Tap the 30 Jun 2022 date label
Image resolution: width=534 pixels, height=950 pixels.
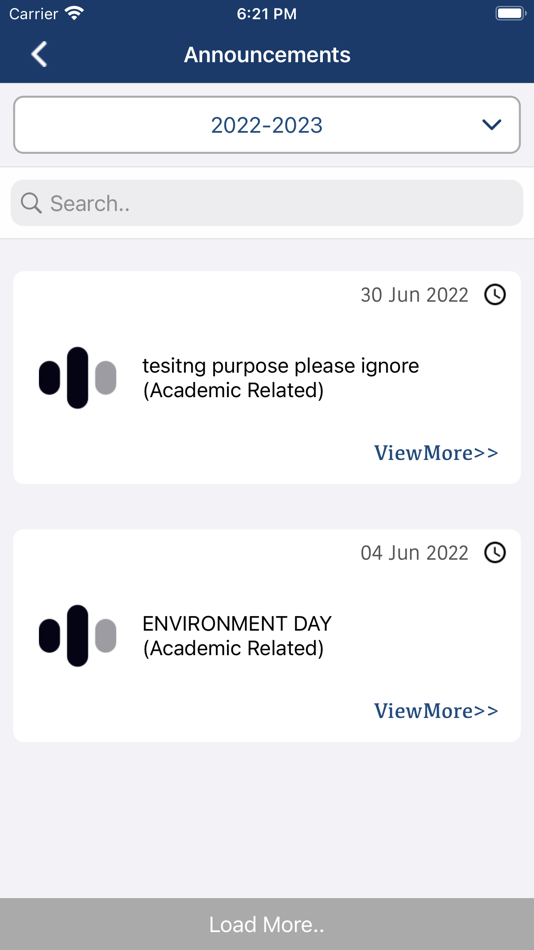(415, 295)
